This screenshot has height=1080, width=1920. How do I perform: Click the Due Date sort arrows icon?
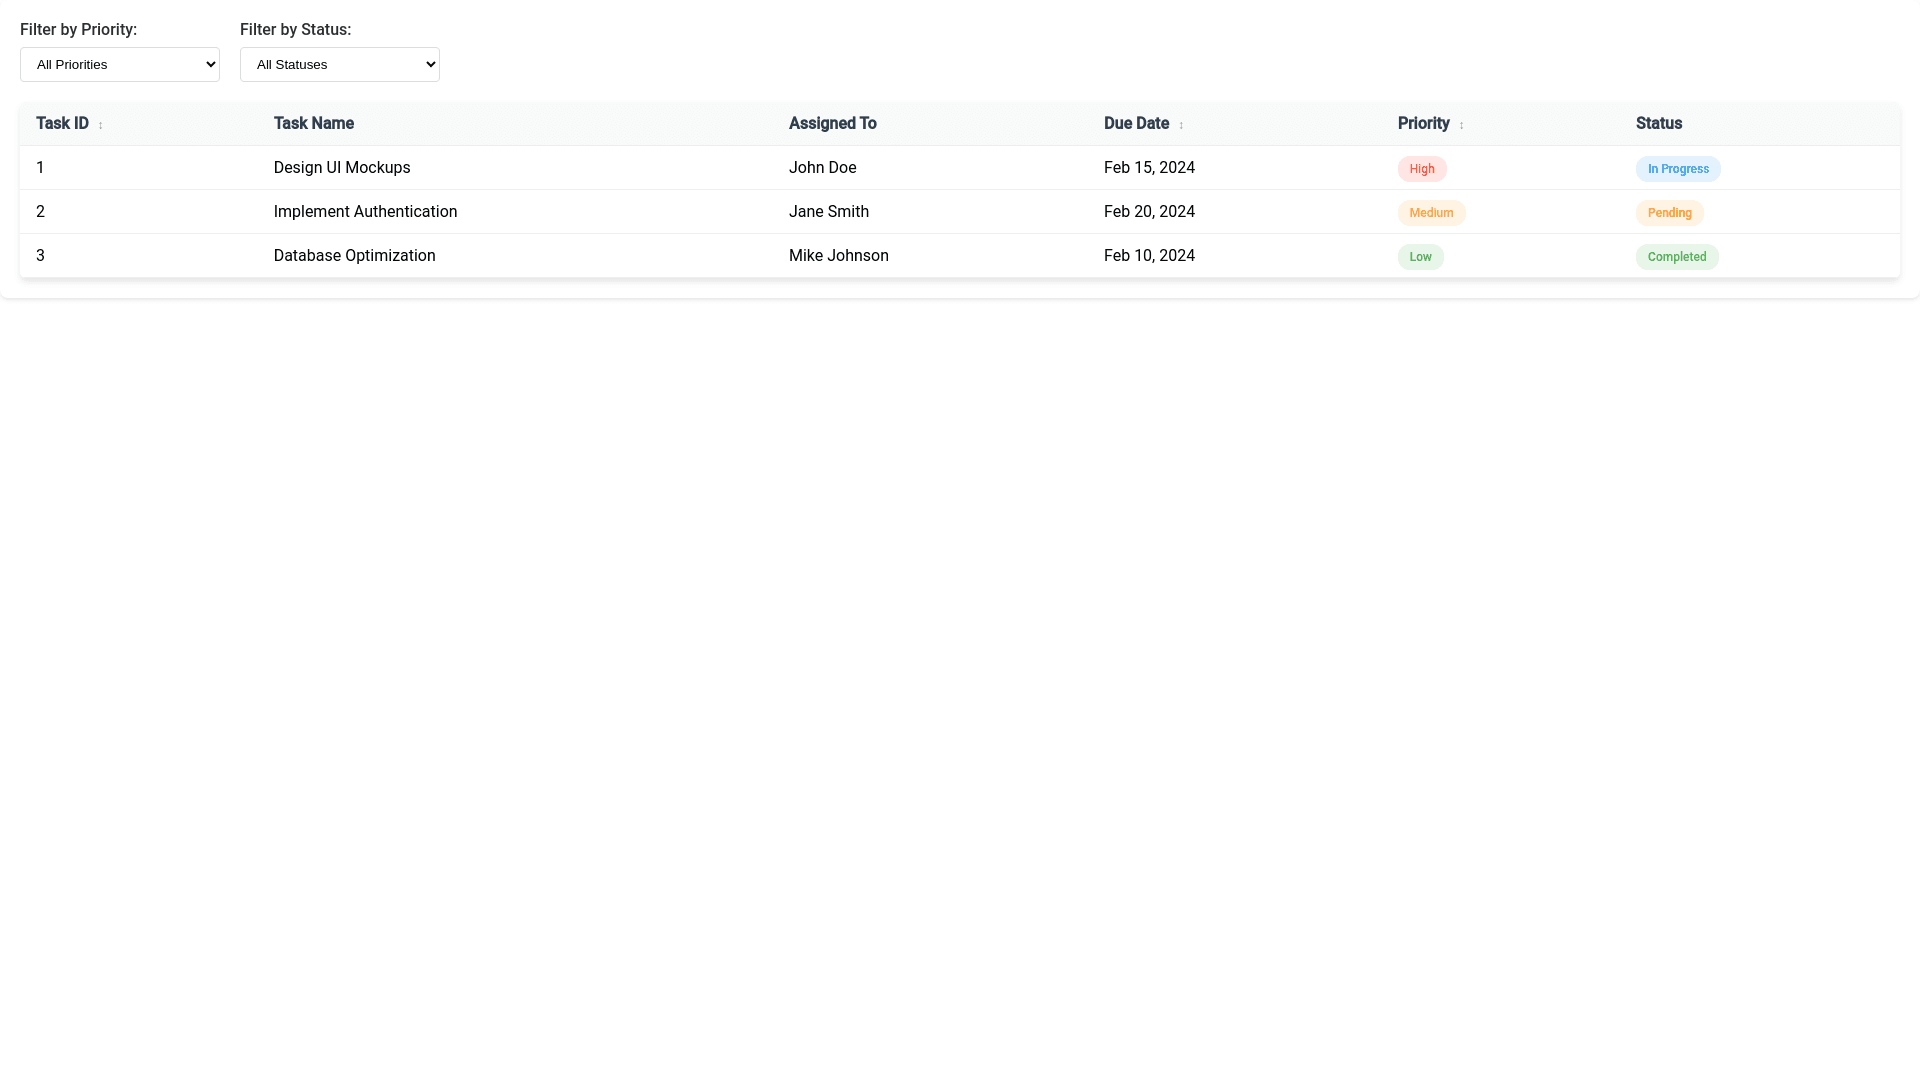[1181, 125]
